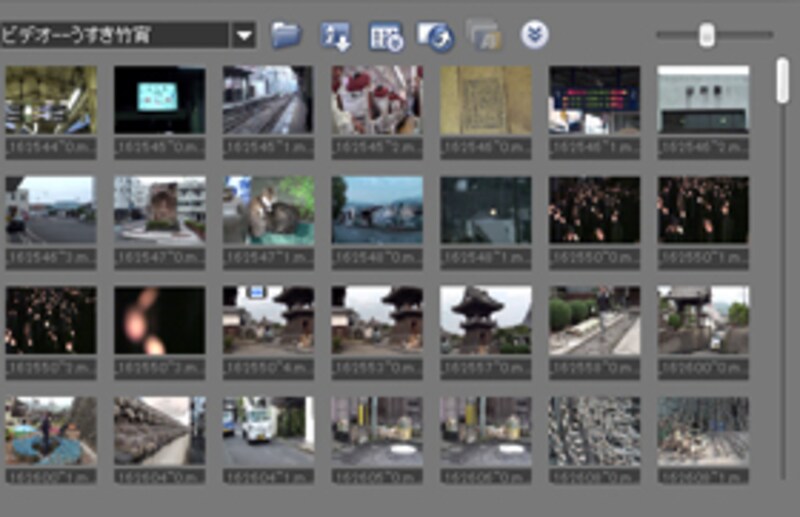
Task: Open the ビデオ library folder dropdown
Action: (244, 36)
